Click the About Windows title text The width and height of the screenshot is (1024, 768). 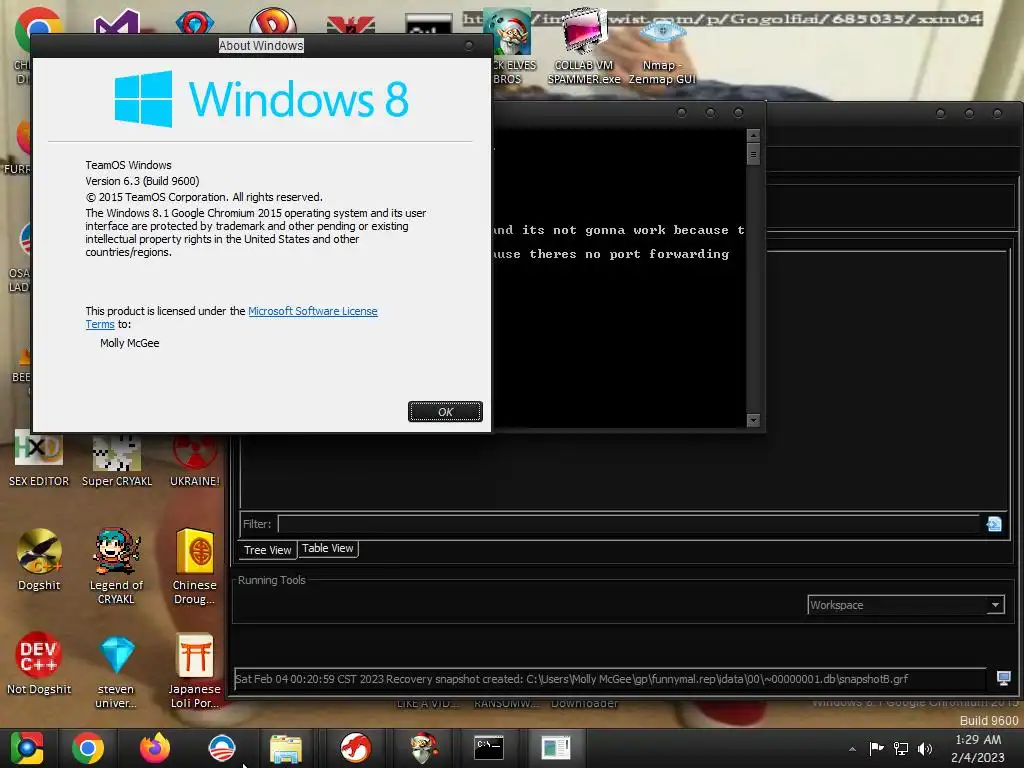261,46
